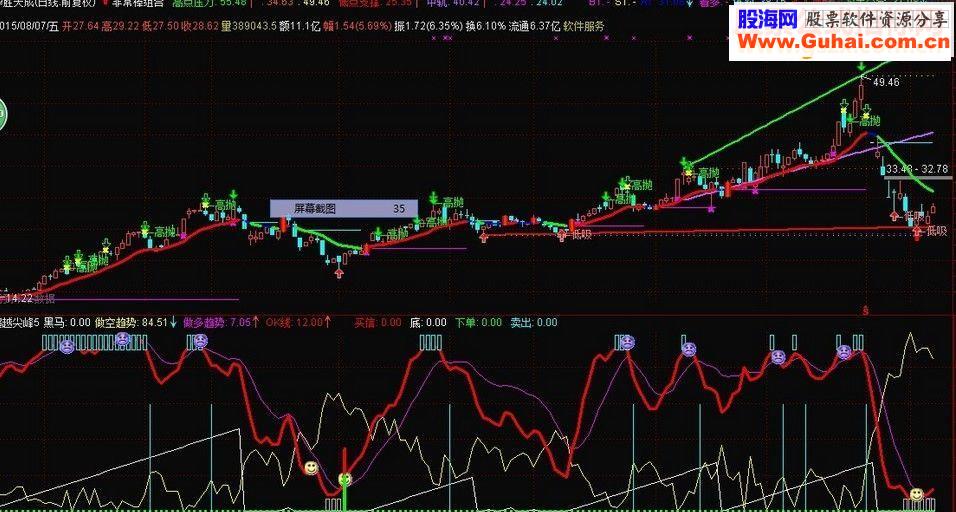Click the 低吸 signal at far right
This screenshot has height=512, width=956.
click(937, 231)
